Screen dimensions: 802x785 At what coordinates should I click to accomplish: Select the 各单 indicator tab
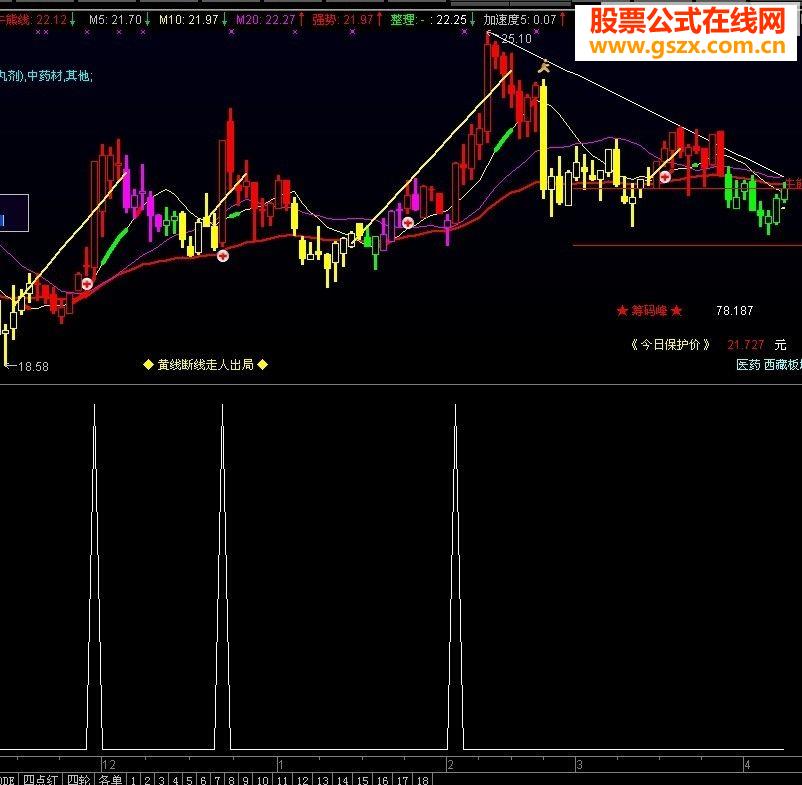[110, 780]
